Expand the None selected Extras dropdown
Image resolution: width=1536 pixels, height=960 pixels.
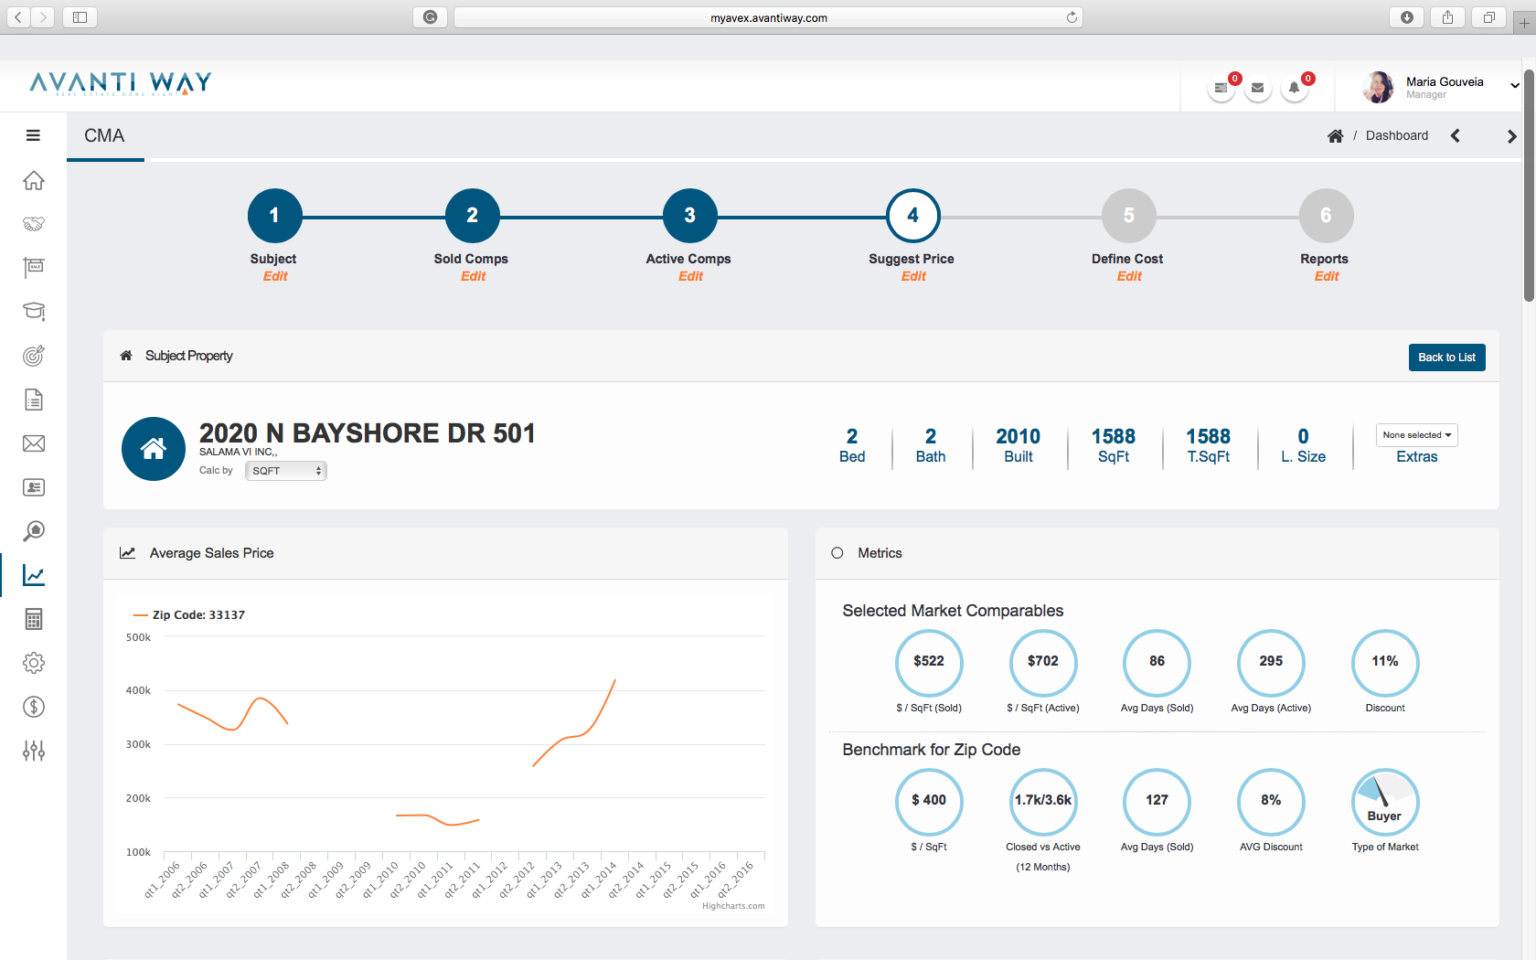[1416, 435]
